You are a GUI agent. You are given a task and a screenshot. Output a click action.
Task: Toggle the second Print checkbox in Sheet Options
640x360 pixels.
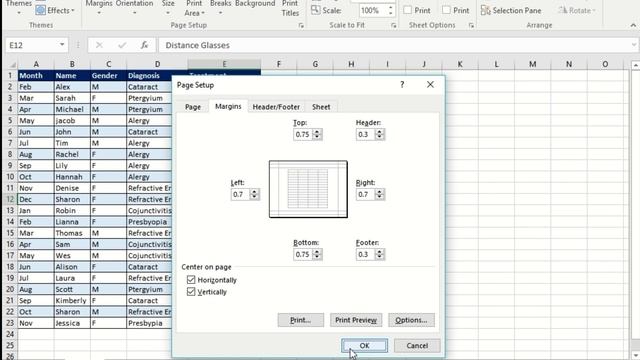click(x=447, y=10)
